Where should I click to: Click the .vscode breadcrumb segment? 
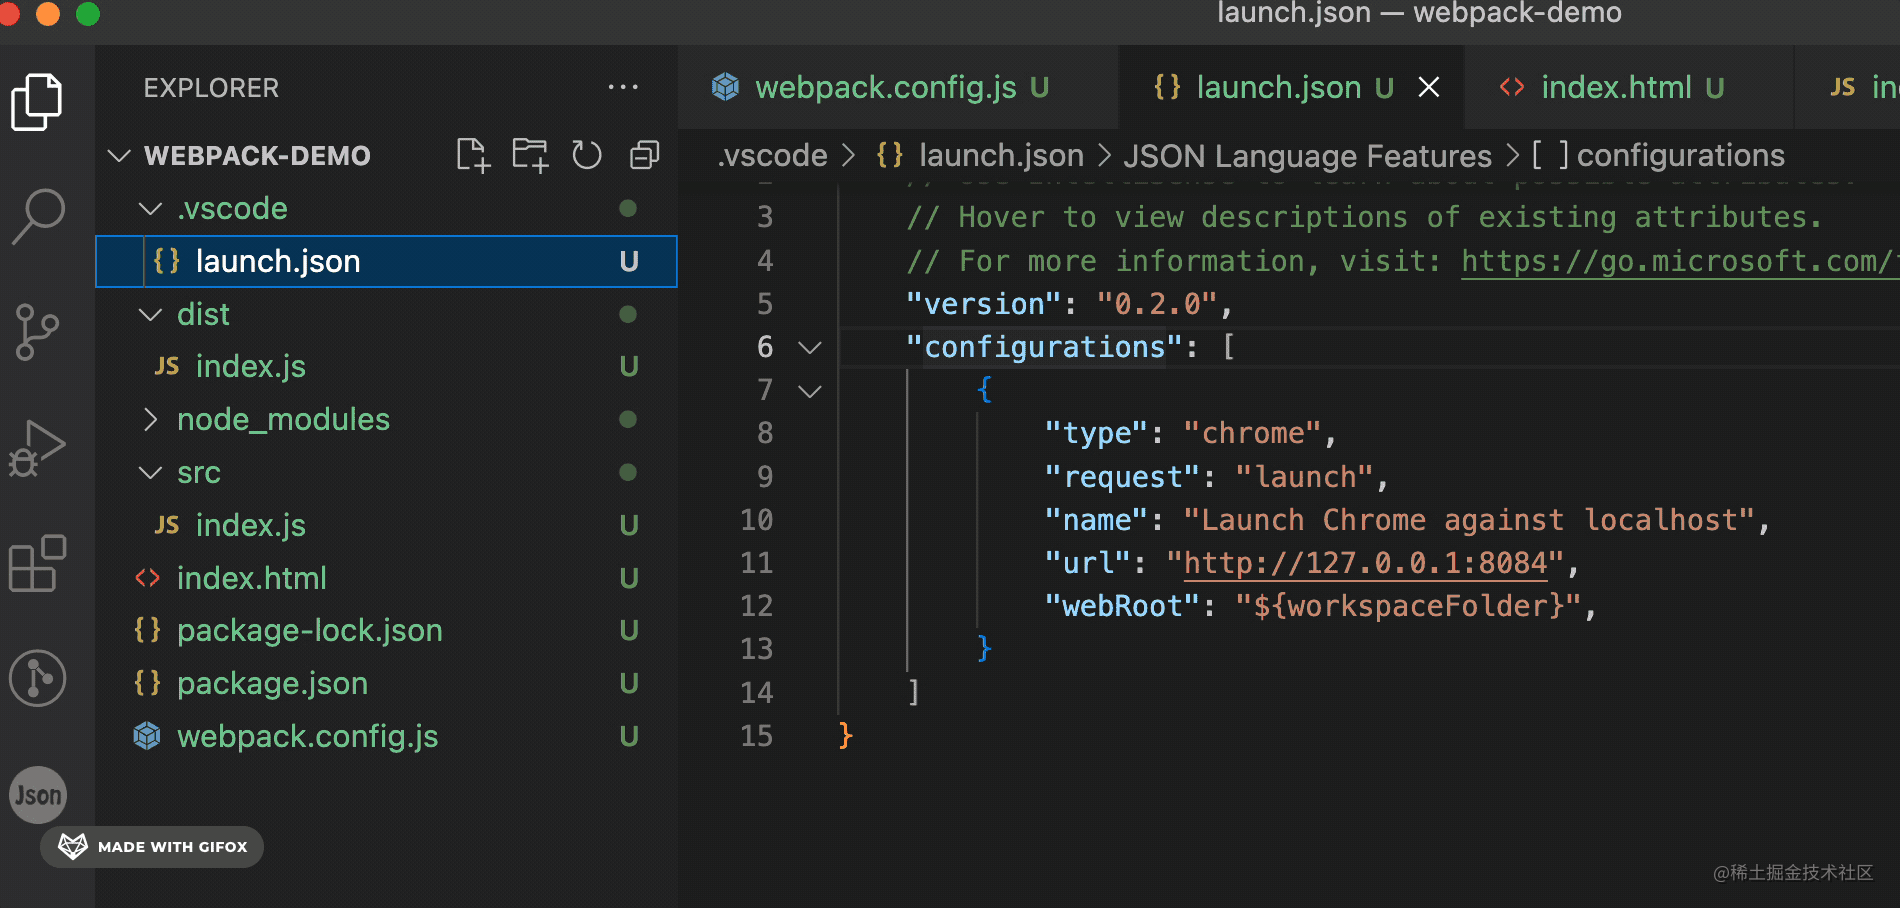[x=773, y=155]
